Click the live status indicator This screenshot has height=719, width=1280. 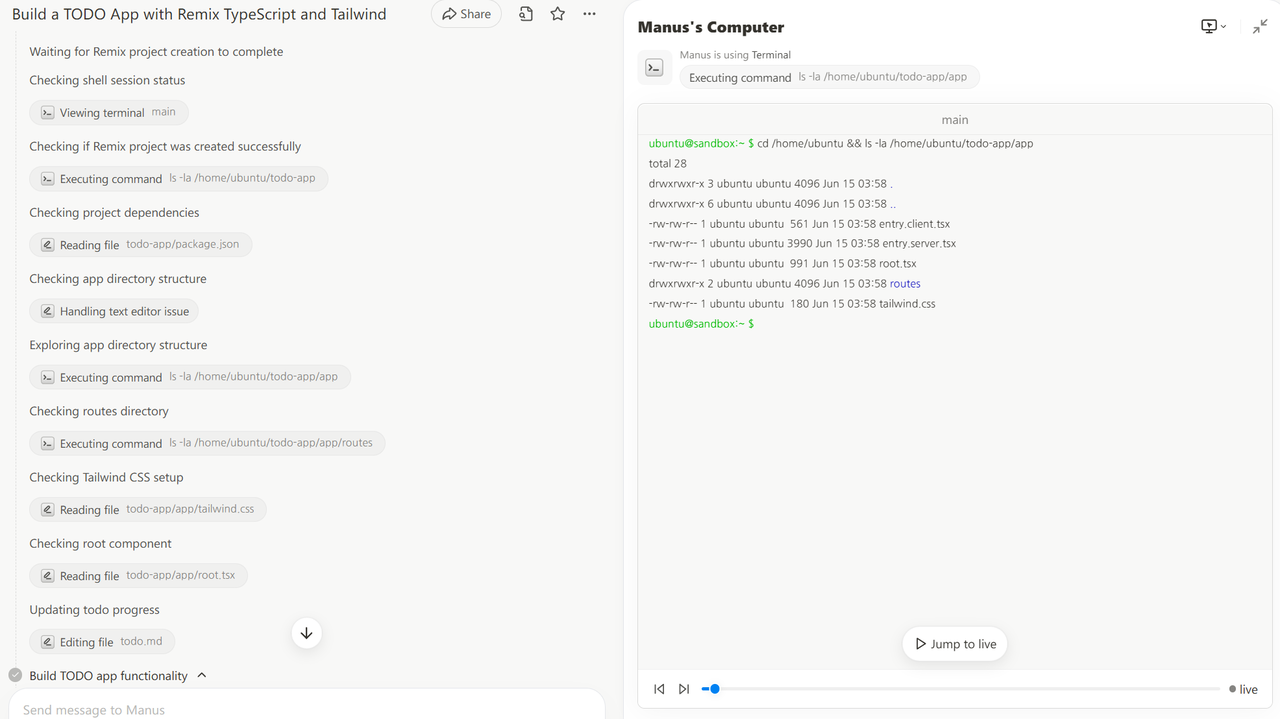(1243, 689)
